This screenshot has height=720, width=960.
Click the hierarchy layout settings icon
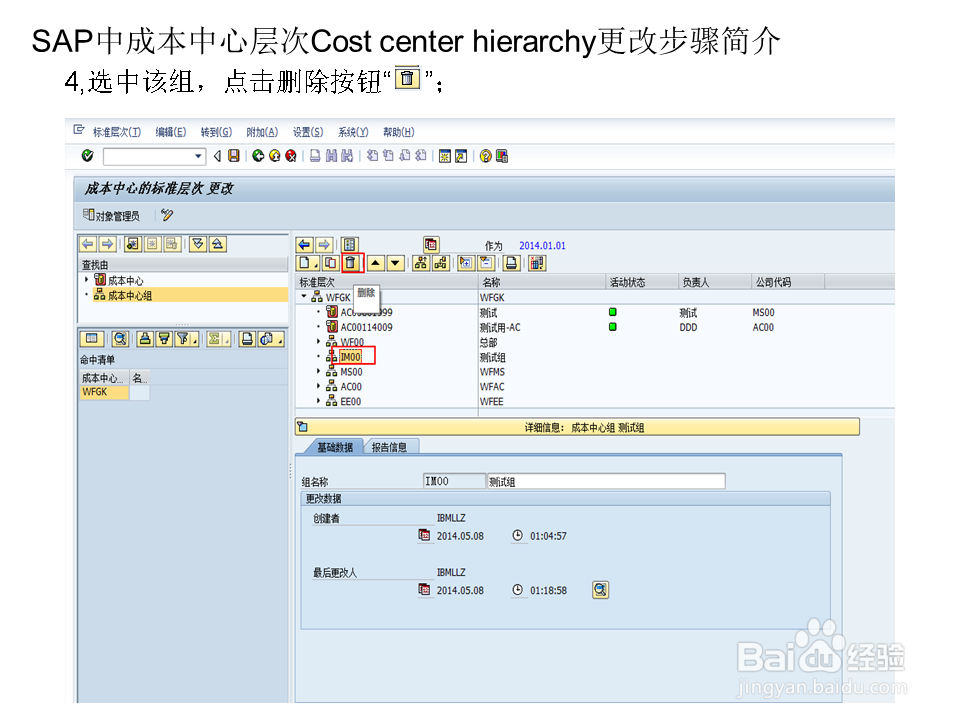350,245
